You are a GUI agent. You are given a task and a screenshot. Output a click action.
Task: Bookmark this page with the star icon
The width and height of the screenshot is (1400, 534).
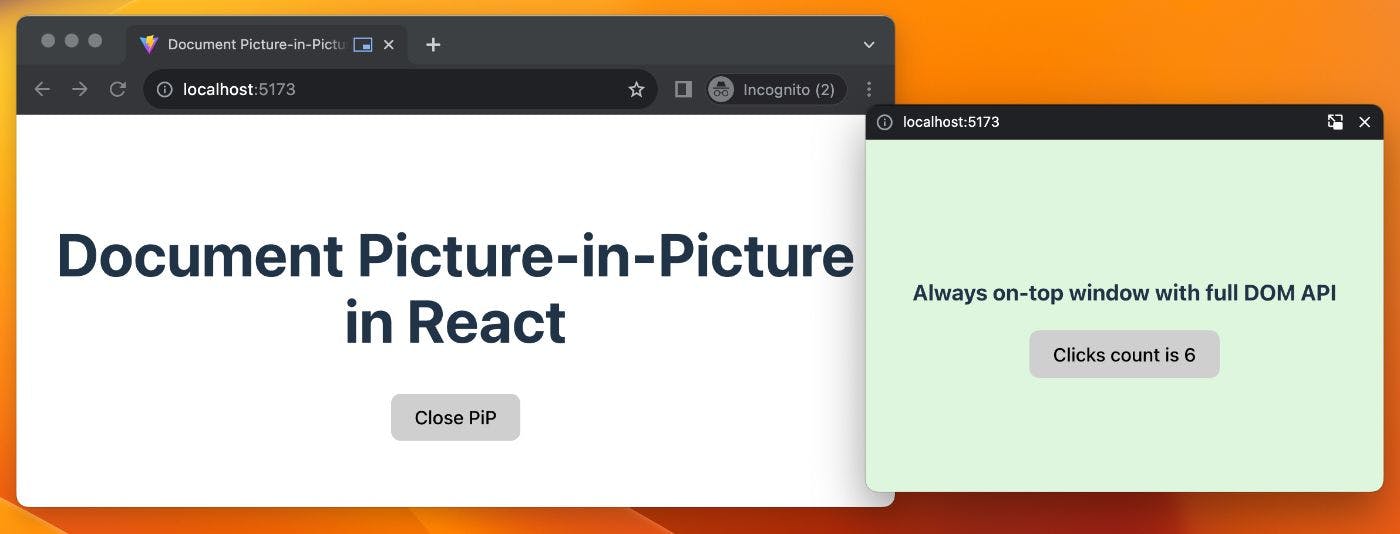pos(636,90)
